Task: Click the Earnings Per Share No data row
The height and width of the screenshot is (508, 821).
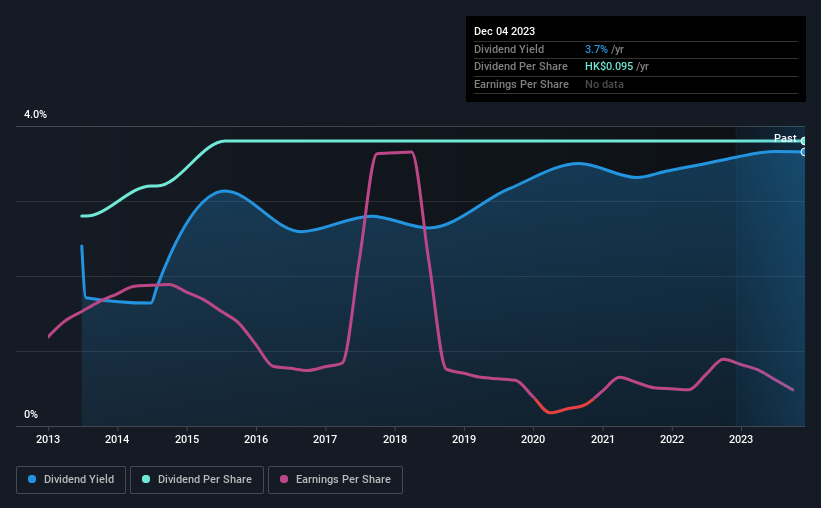Action: pos(636,84)
